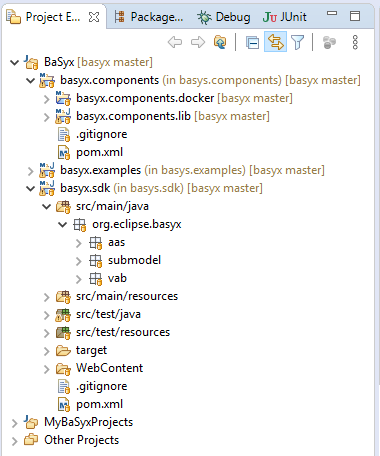This screenshot has height=456, width=380.
Task: Select the MyBaSyxProjects label
Action: coord(89,422)
